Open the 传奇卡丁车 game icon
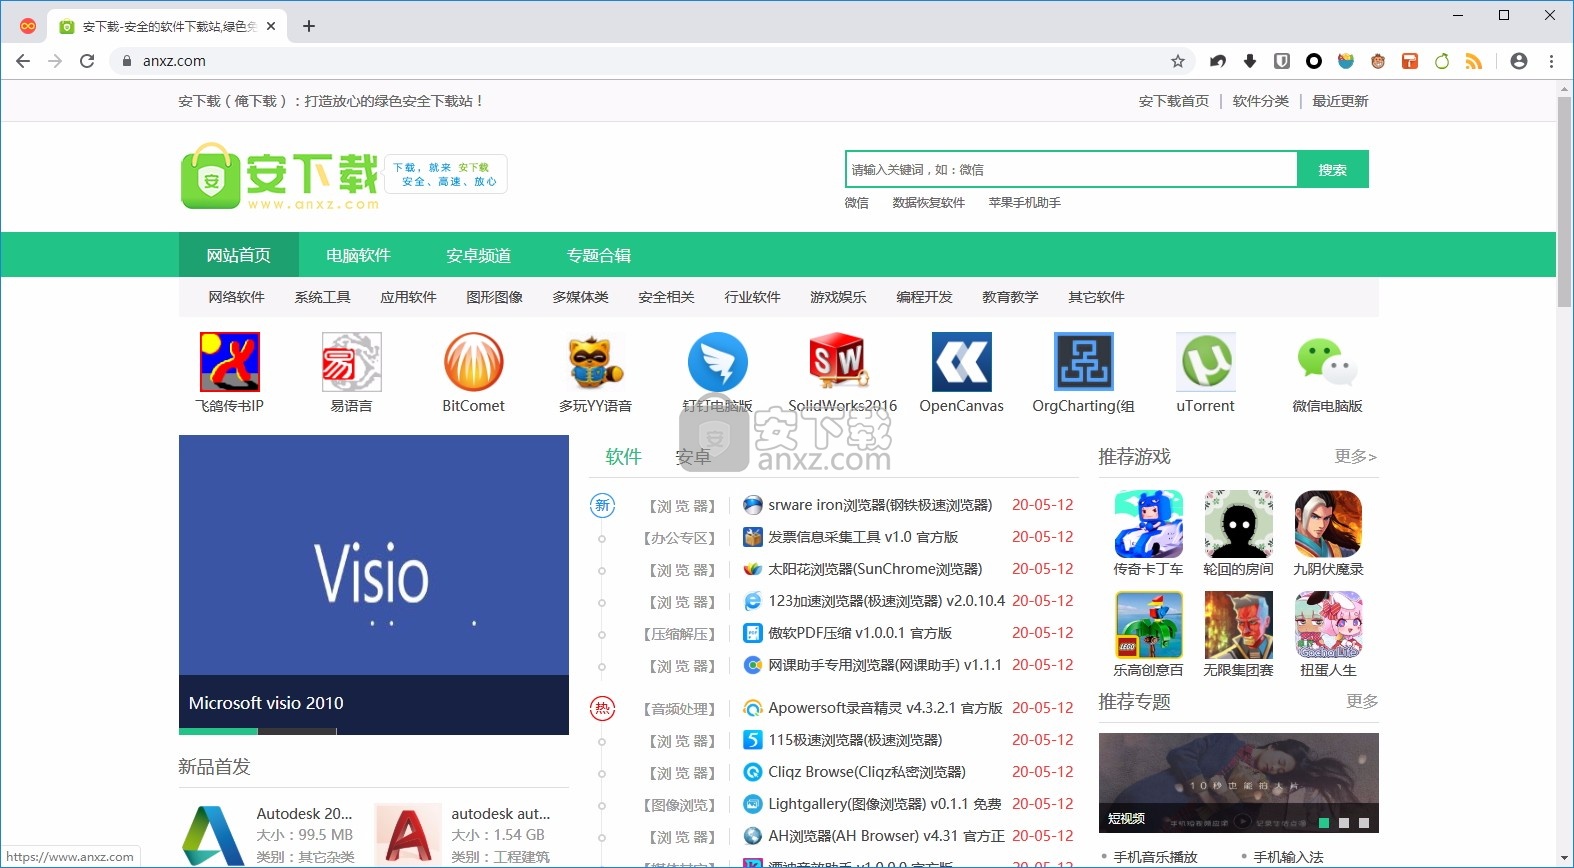Image resolution: width=1574 pixels, height=868 pixels. [x=1149, y=524]
